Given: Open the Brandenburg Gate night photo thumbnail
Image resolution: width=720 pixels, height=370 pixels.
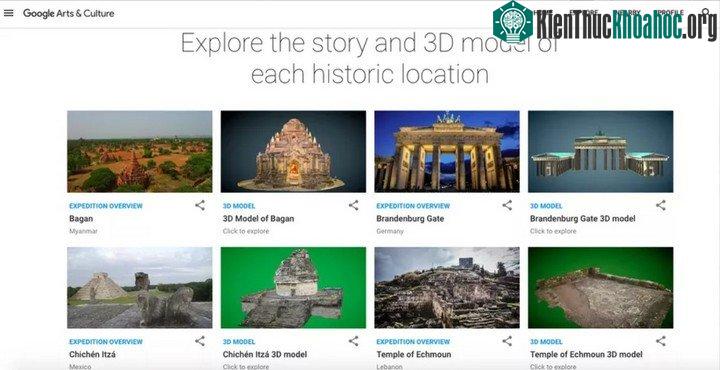Looking at the screenshot, I should click(447, 151).
